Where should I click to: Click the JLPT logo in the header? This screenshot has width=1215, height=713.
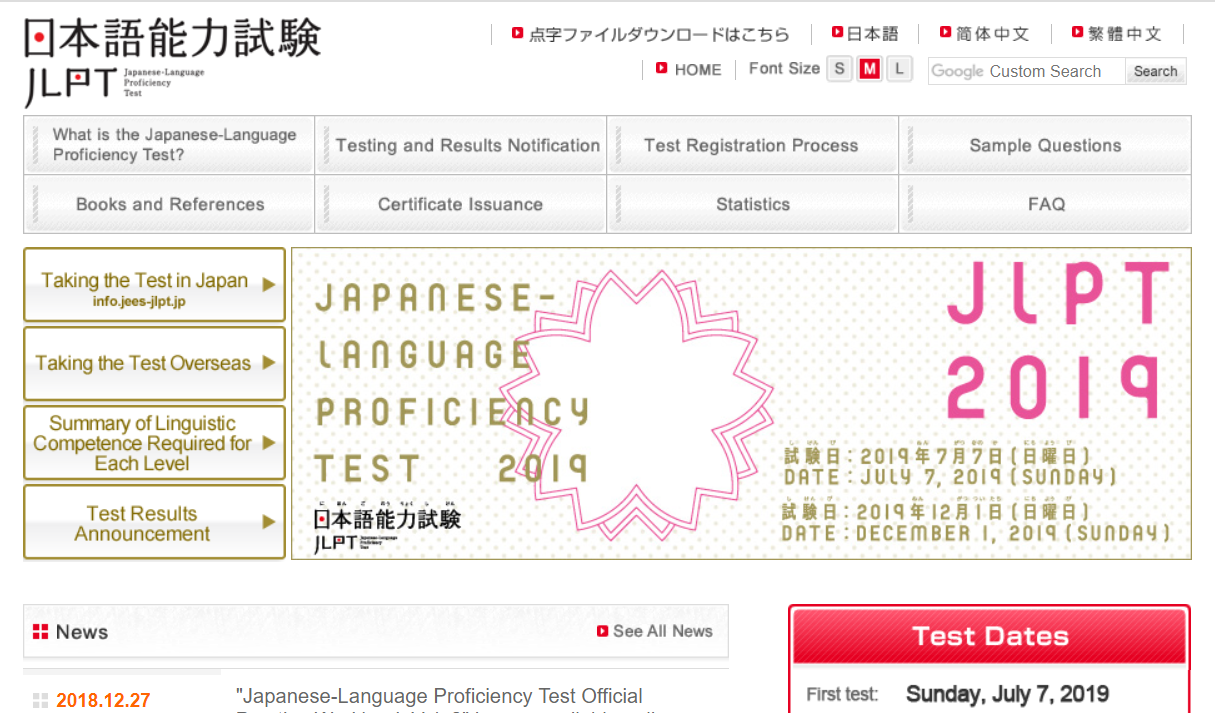coord(173,62)
